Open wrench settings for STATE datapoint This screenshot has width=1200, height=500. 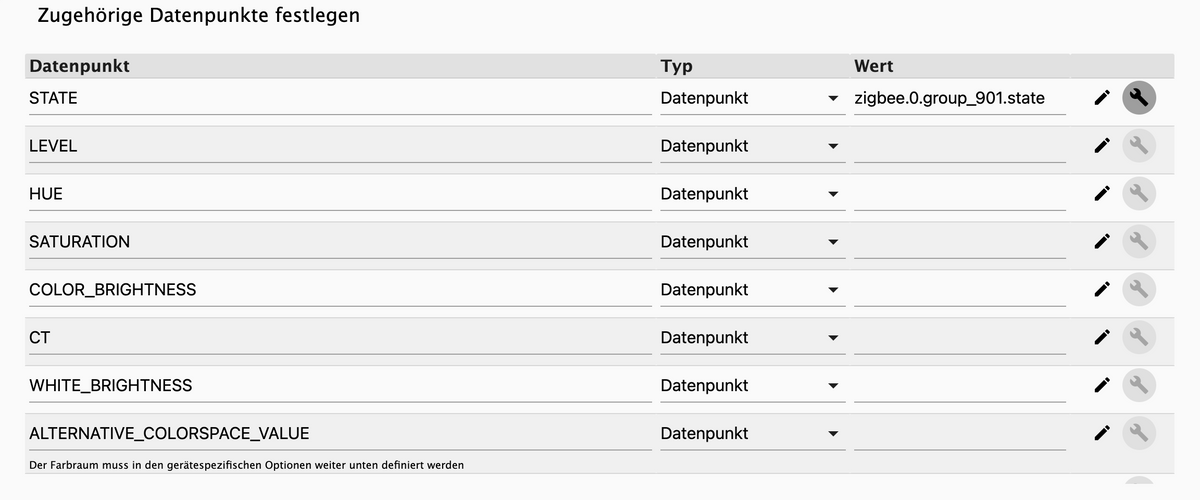pyautogui.click(x=1139, y=98)
